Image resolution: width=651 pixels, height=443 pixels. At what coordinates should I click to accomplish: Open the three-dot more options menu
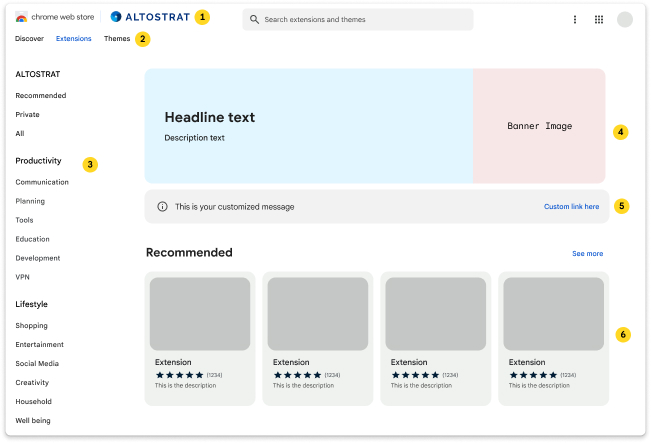(x=575, y=20)
